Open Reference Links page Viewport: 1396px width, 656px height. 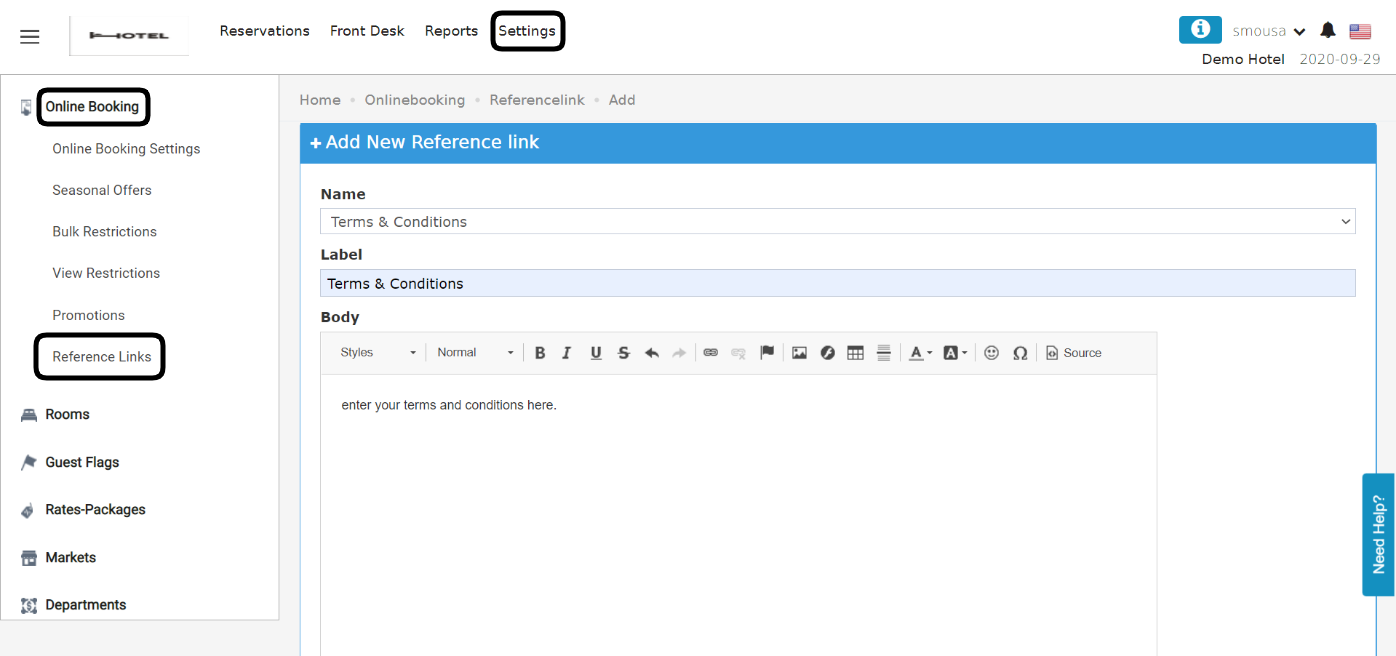(x=102, y=357)
